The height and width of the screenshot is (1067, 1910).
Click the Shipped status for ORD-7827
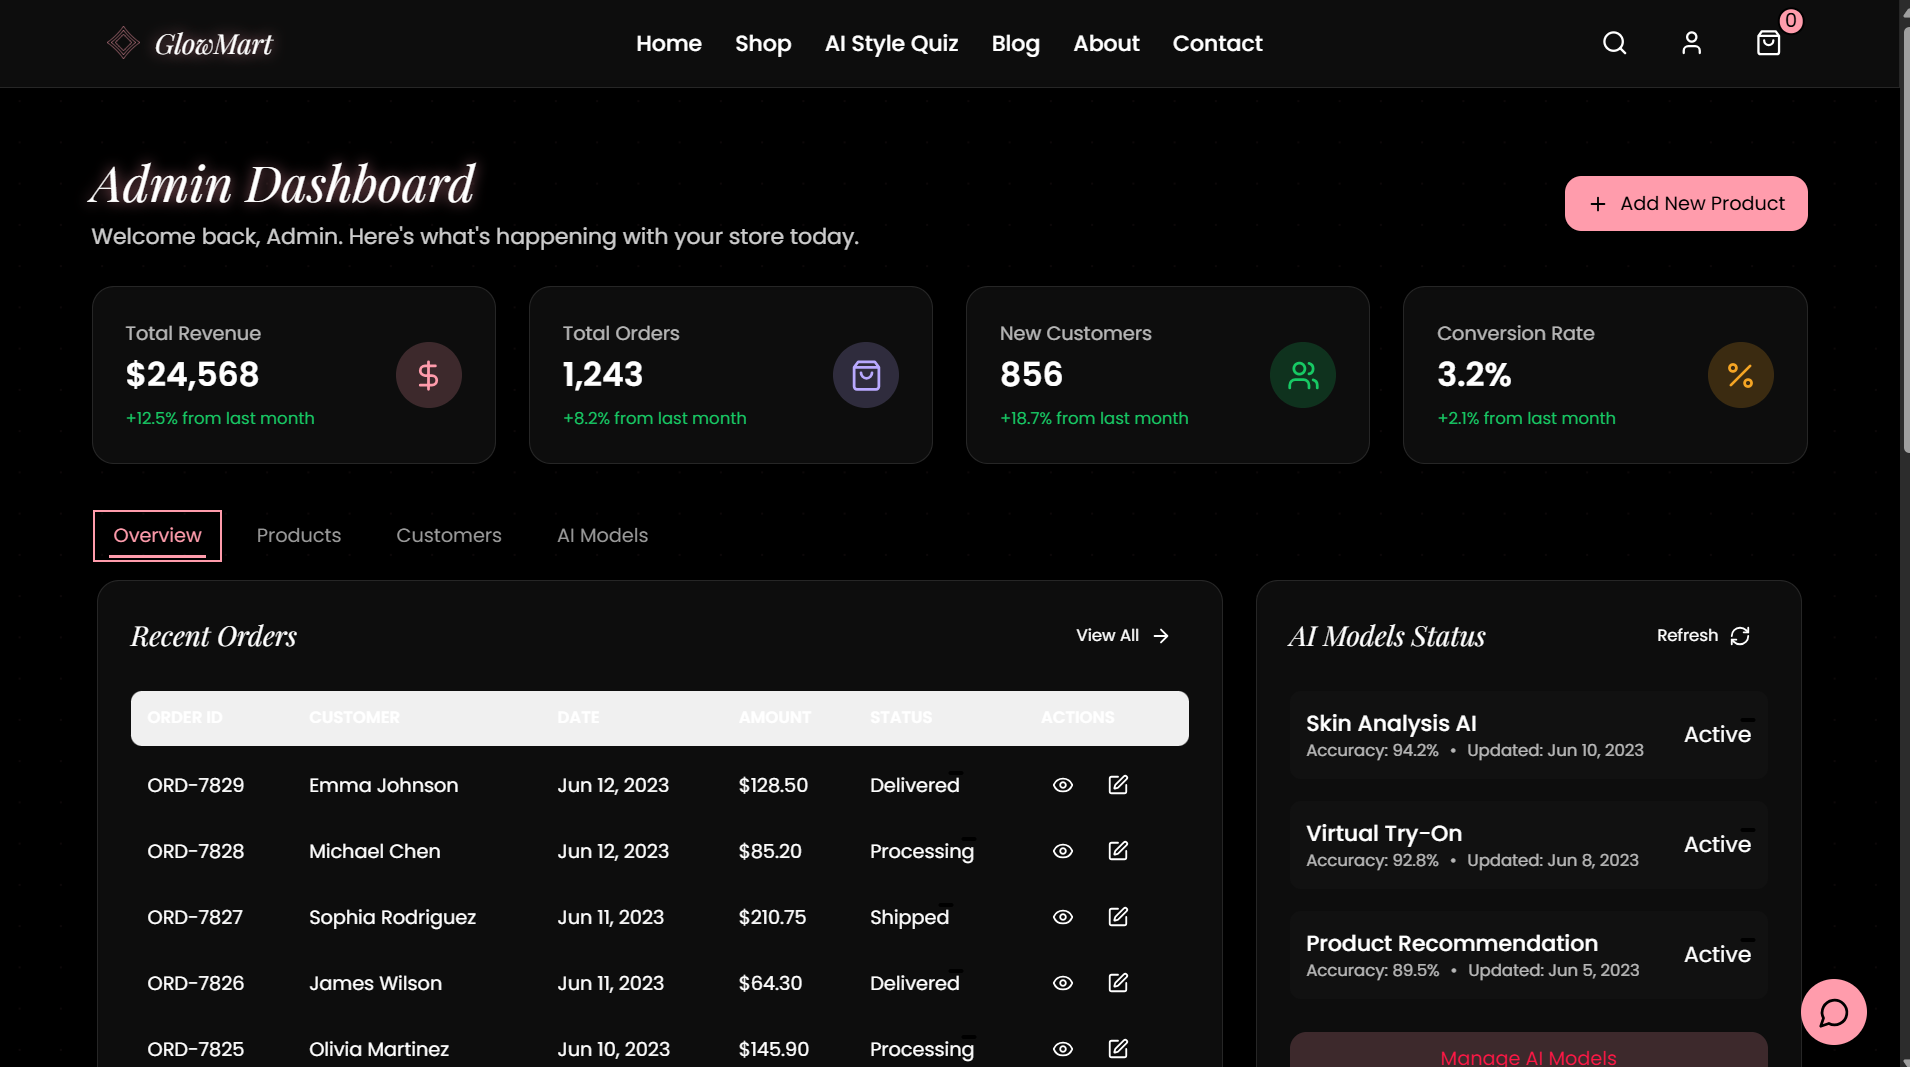coord(909,917)
